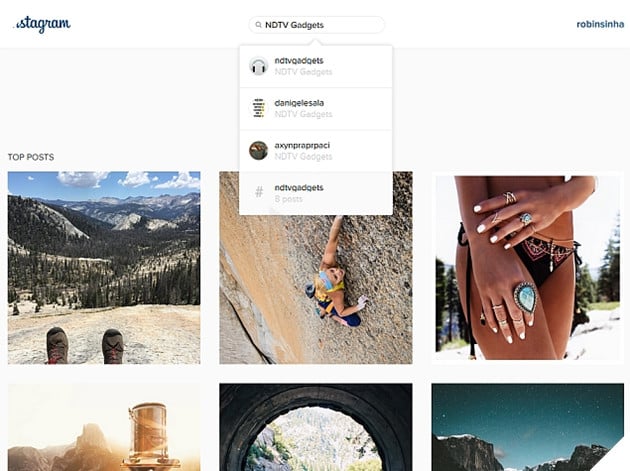Open the hand with turquoise rings photo
The width and height of the screenshot is (630, 471).
click(528, 268)
